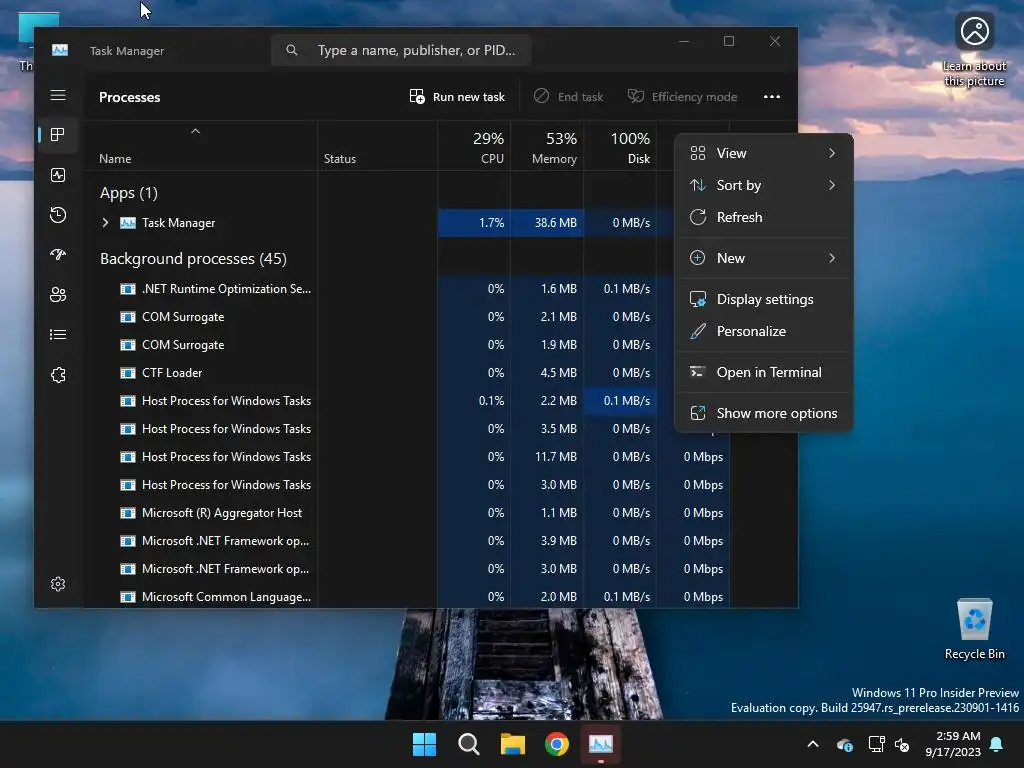Select Host Process for Windows Tasks using 11.7 MB
Viewport: 1024px width, 768px height.
[406, 456]
